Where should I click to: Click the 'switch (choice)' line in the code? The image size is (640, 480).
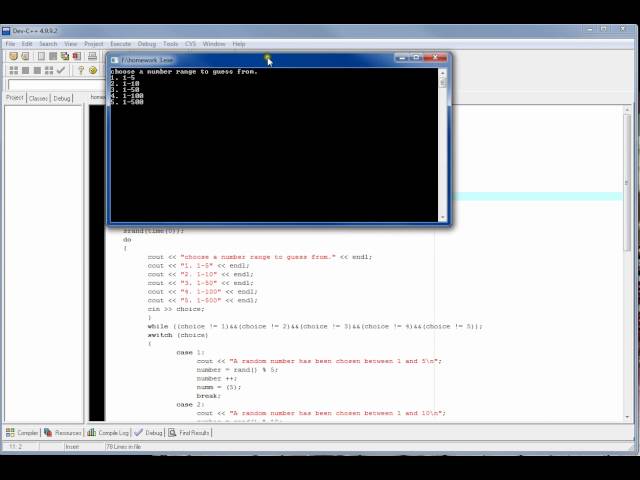pos(178,335)
